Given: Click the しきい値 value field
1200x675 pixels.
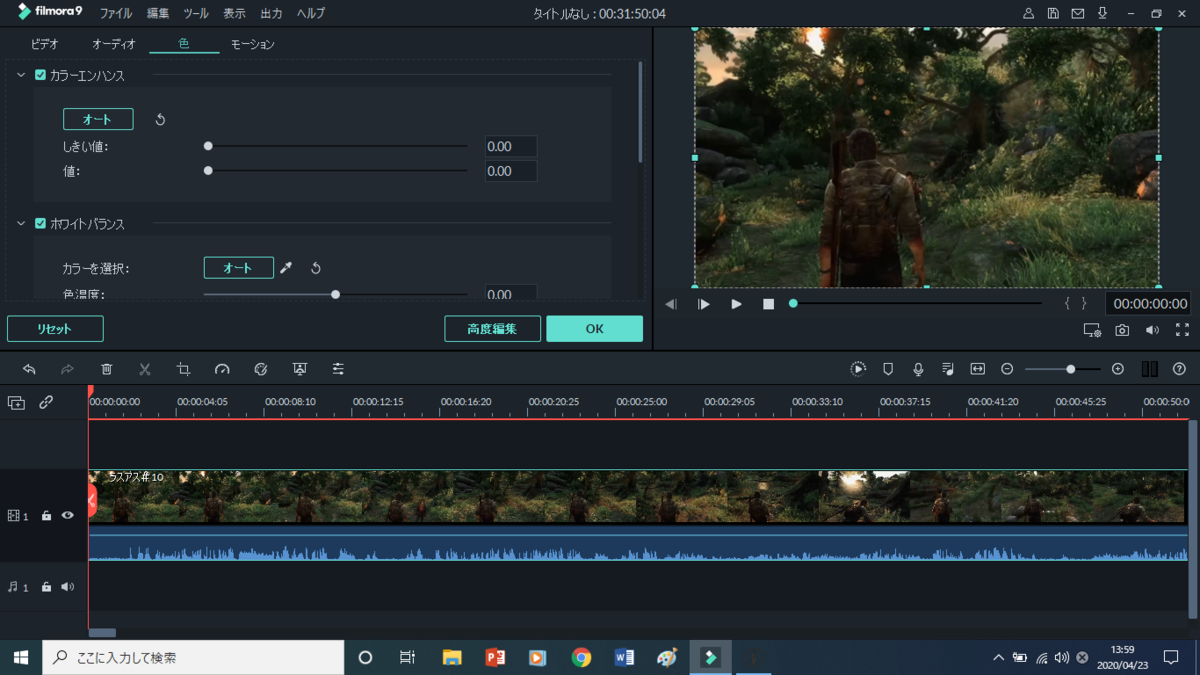Looking at the screenshot, I should pyautogui.click(x=511, y=147).
